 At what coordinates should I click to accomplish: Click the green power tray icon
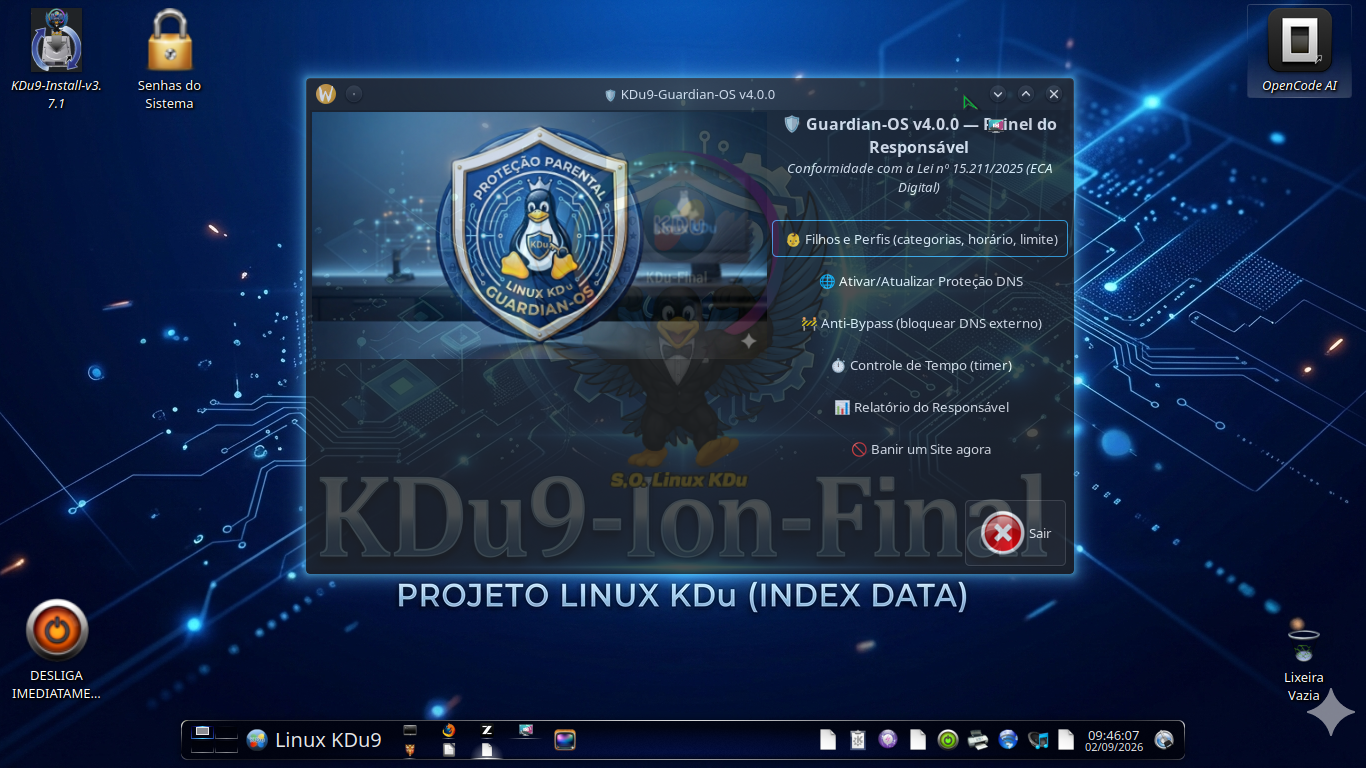coord(948,740)
